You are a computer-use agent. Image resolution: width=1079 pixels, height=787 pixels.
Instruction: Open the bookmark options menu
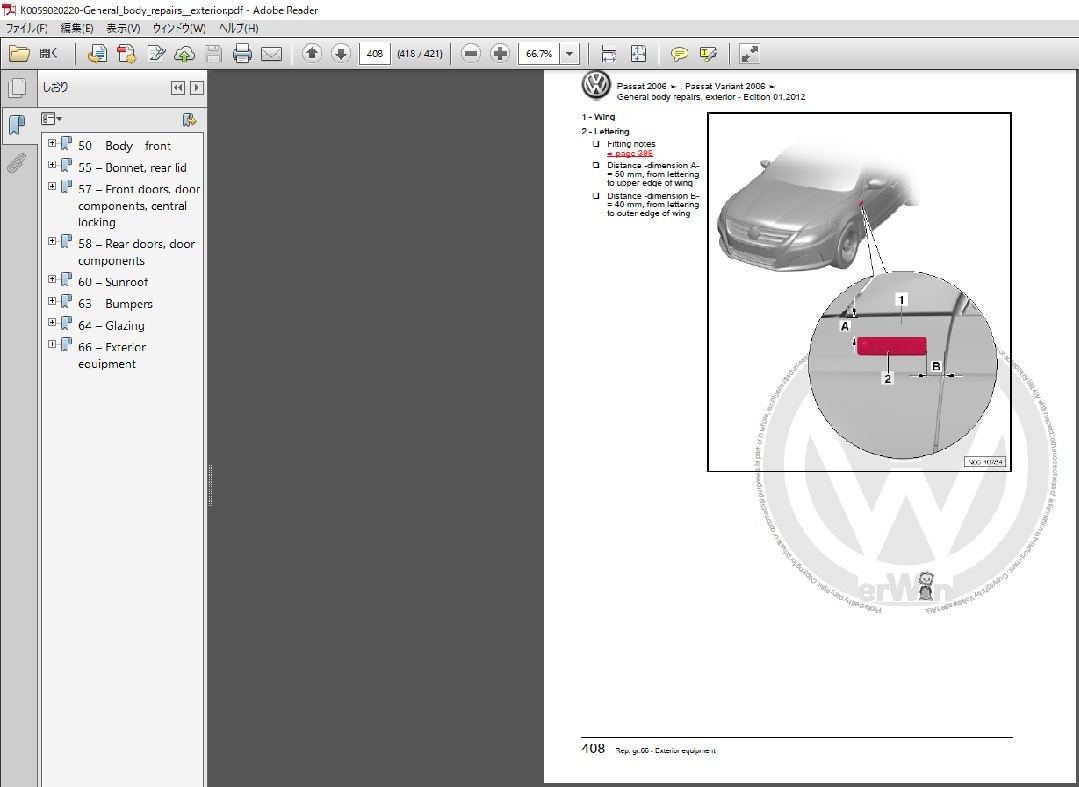(52, 119)
